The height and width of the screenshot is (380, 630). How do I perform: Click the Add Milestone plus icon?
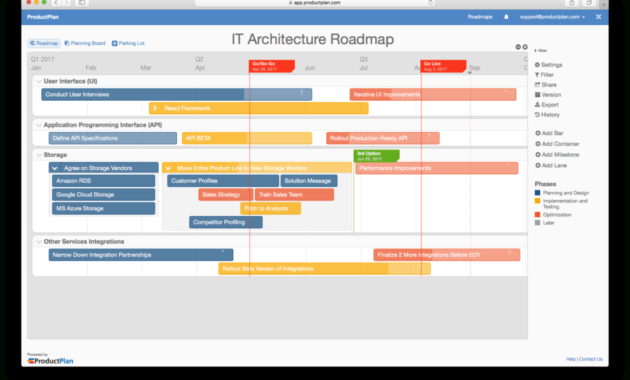(538, 155)
